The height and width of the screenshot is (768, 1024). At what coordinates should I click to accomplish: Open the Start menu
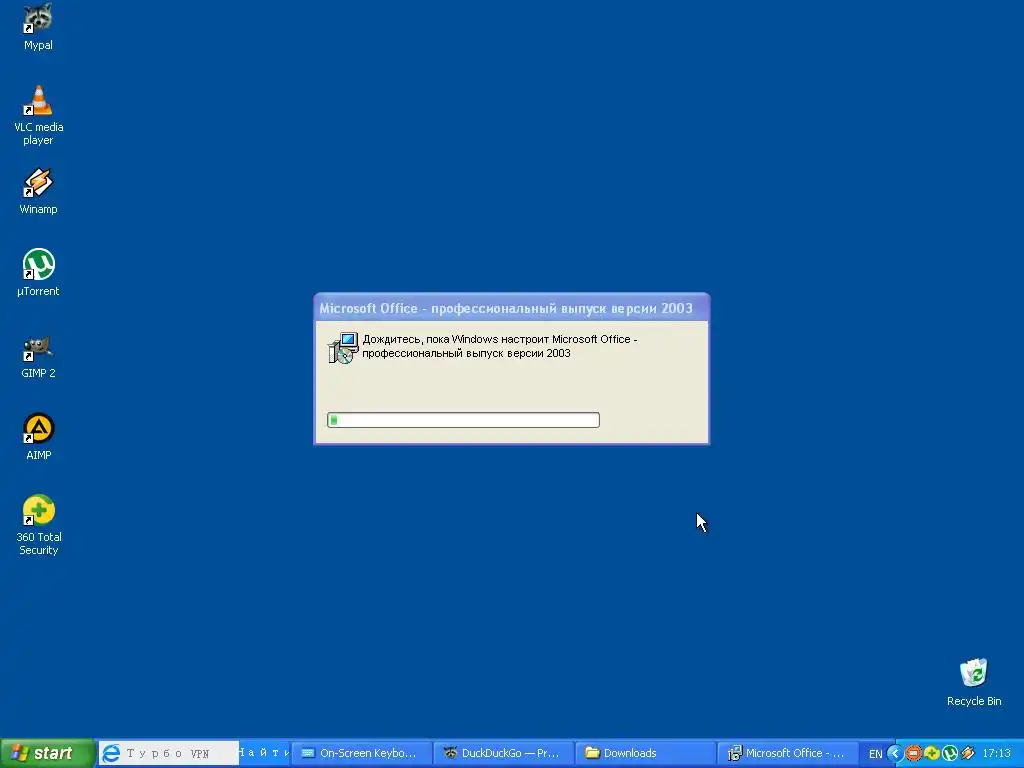46,753
